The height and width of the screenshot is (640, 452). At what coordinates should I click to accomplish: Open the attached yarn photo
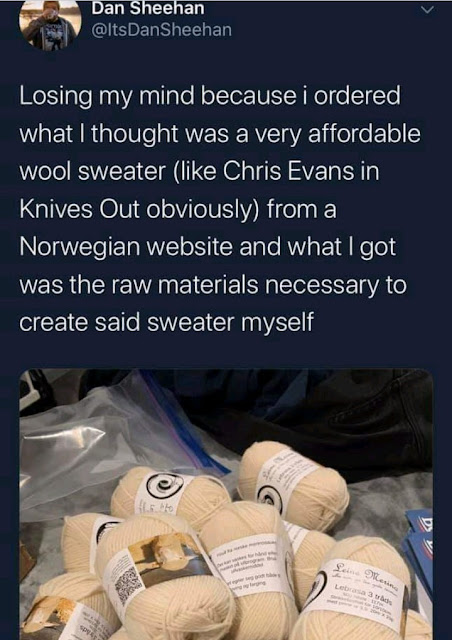(x=226, y=504)
